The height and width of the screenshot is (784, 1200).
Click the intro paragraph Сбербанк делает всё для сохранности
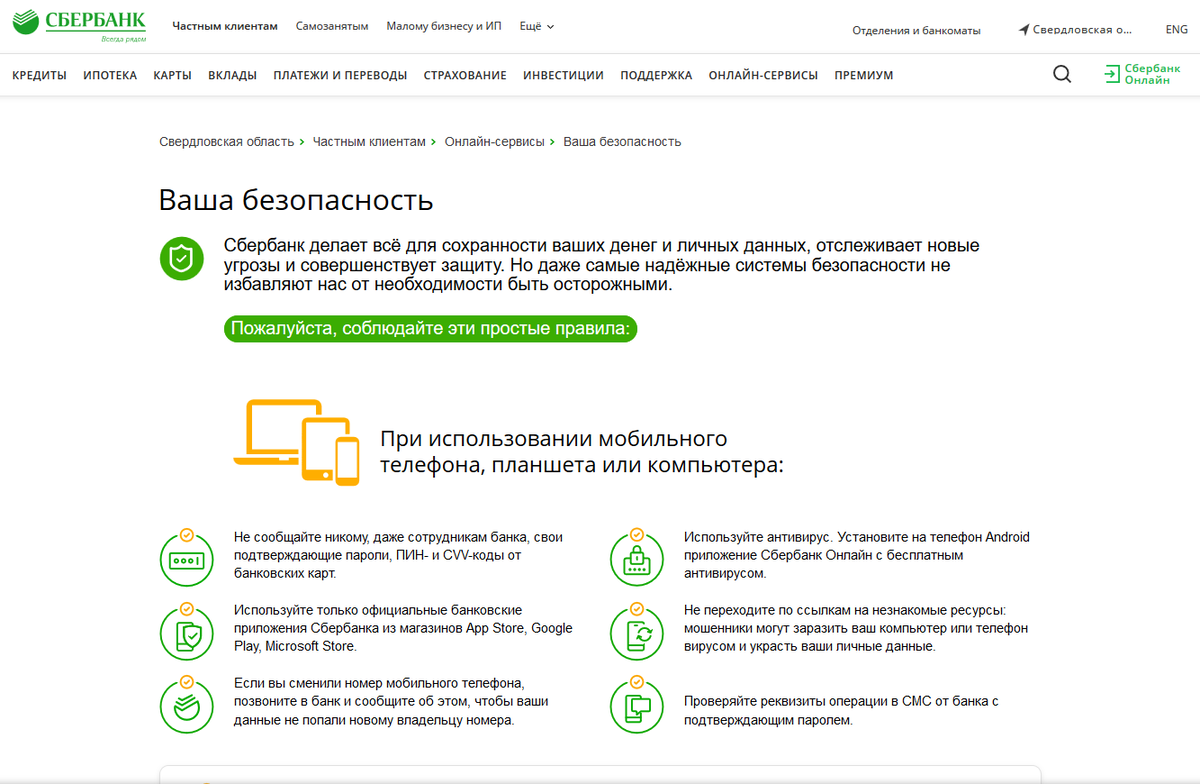(x=602, y=265)
